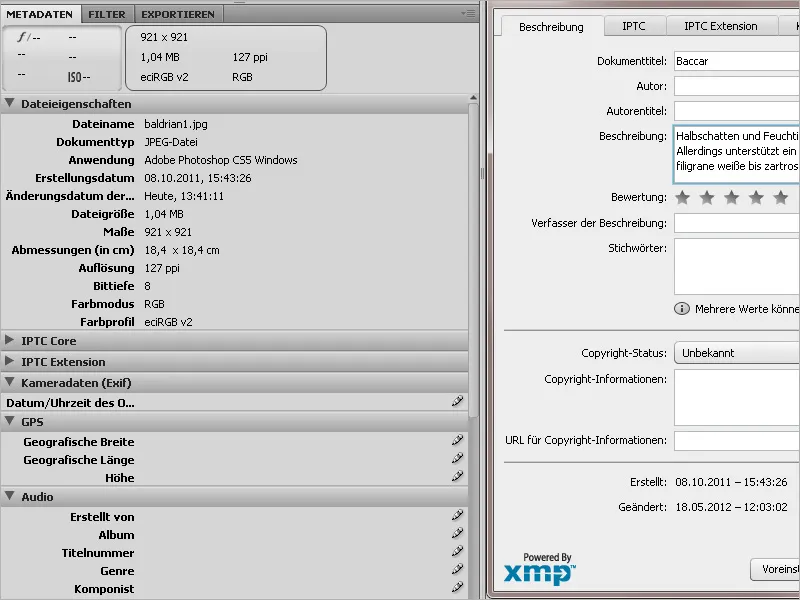Click the pencil icon next to Geografische Länge

point(457,460)
